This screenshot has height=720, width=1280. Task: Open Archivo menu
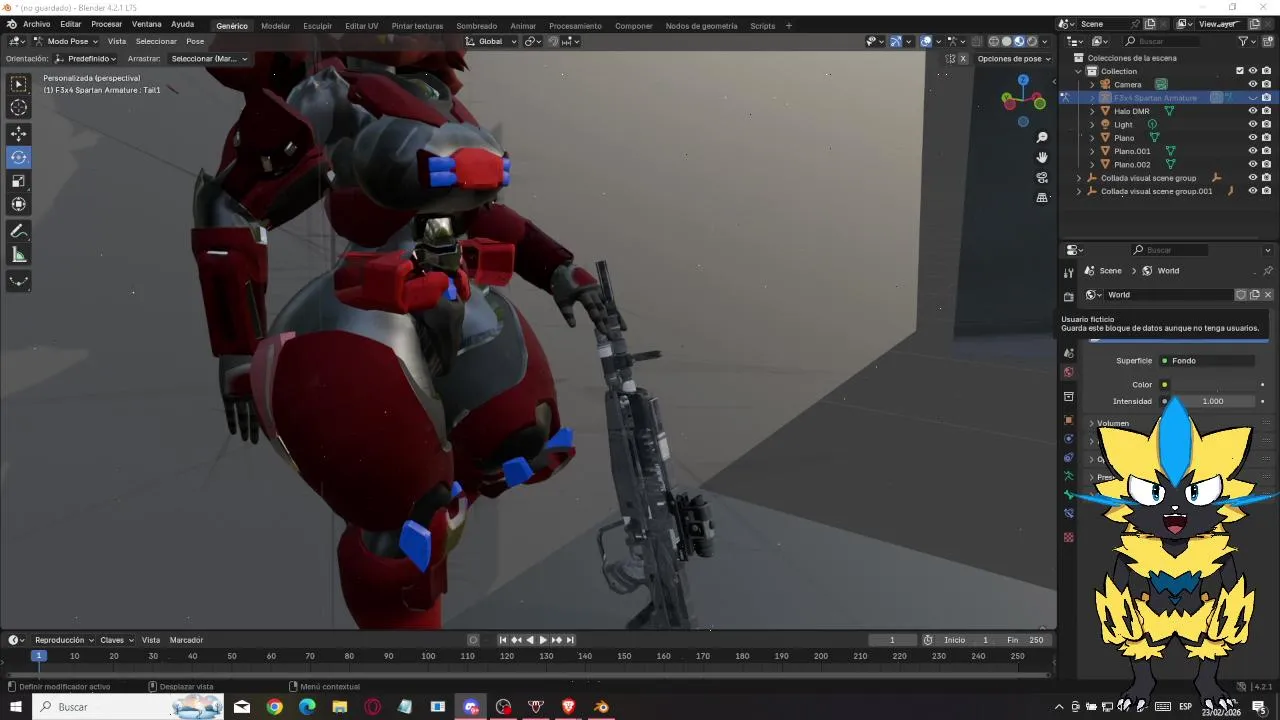click(36, 24)
